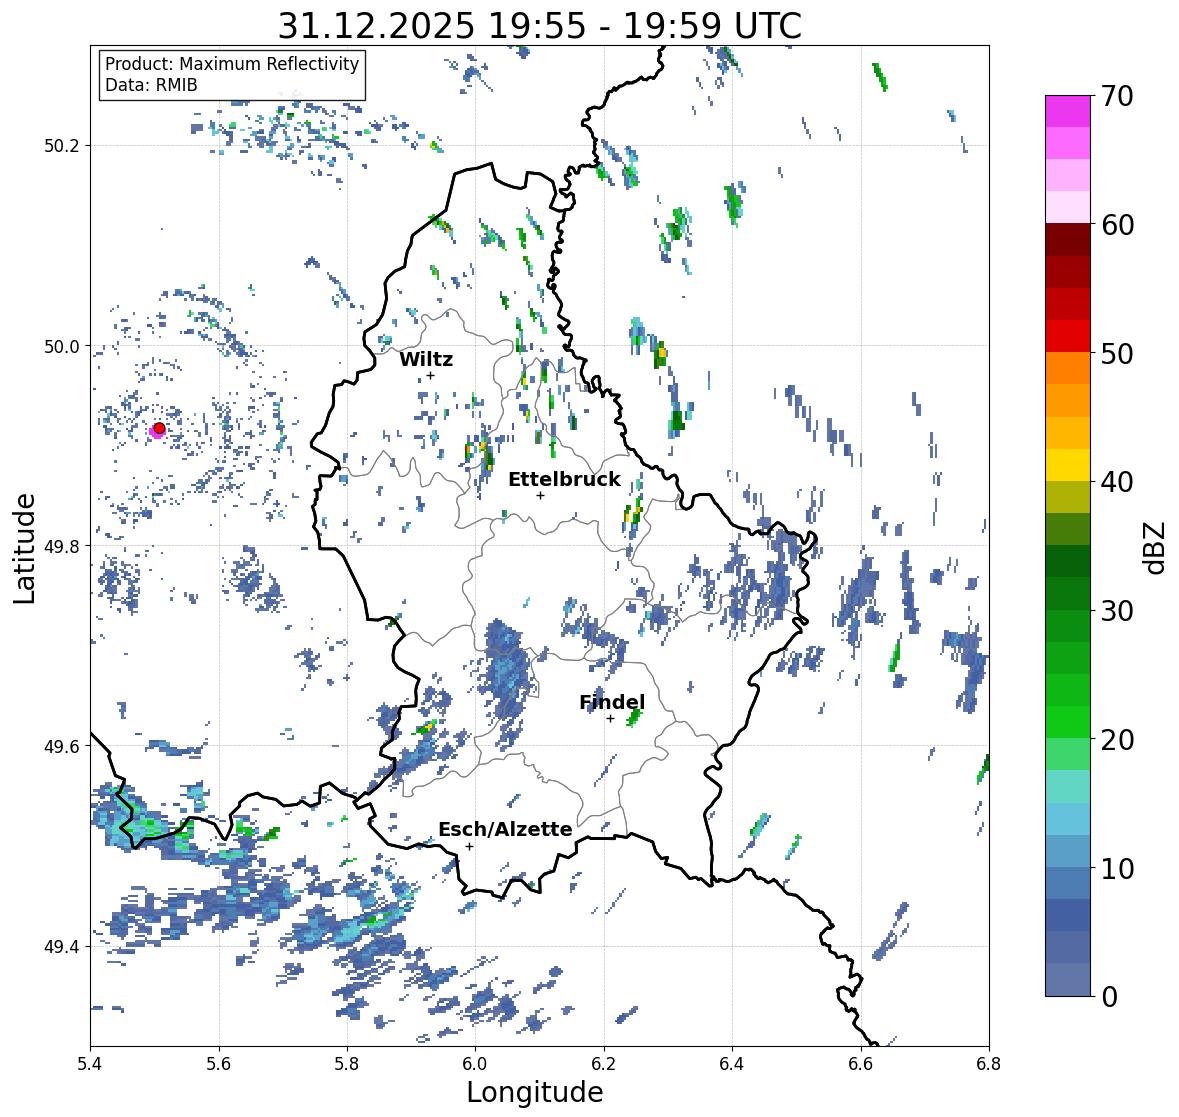Click the 'Product: Maximum Reflectivity' text

[232, 64]
